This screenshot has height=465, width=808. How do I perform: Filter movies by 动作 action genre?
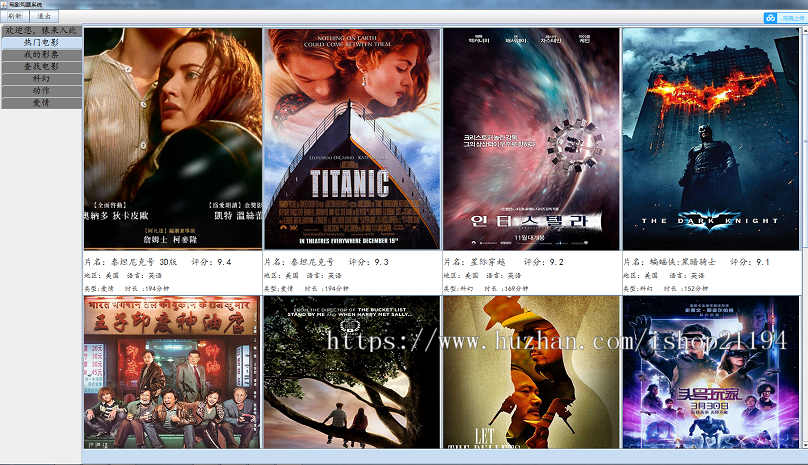point(41,91)
